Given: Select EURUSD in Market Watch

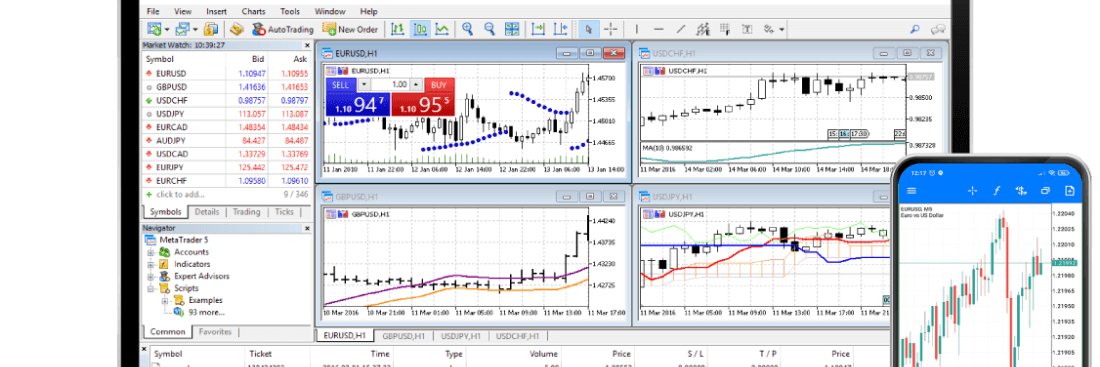Looking at the screenshot, I should (227, 73).
